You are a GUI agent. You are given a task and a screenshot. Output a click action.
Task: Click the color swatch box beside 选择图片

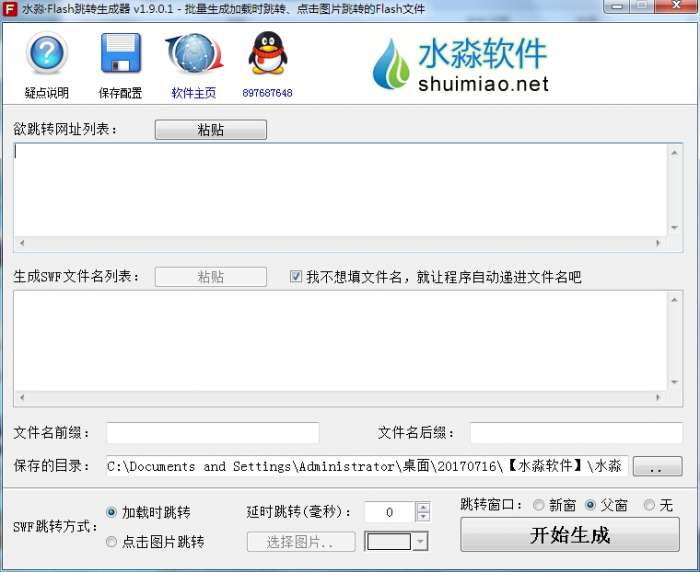pos(388,542)
